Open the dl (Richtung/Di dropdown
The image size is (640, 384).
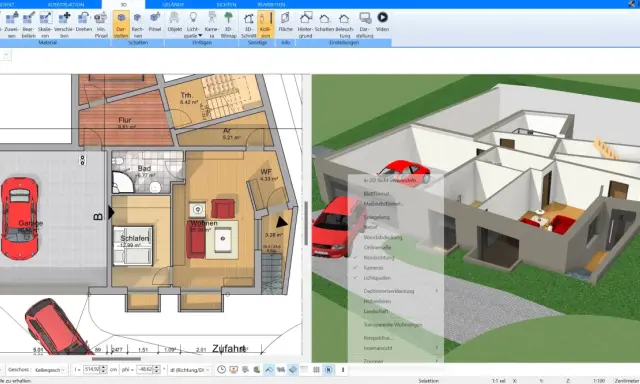click(x=190, y=370)
